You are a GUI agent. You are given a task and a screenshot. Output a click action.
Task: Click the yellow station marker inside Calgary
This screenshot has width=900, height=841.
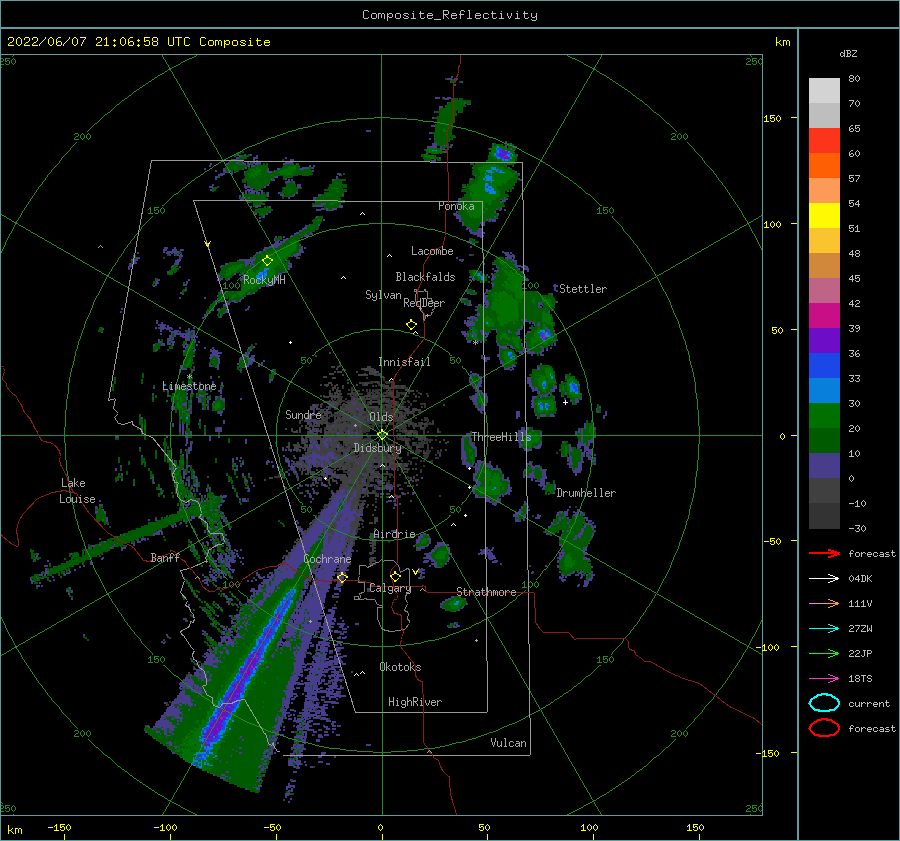395,576
